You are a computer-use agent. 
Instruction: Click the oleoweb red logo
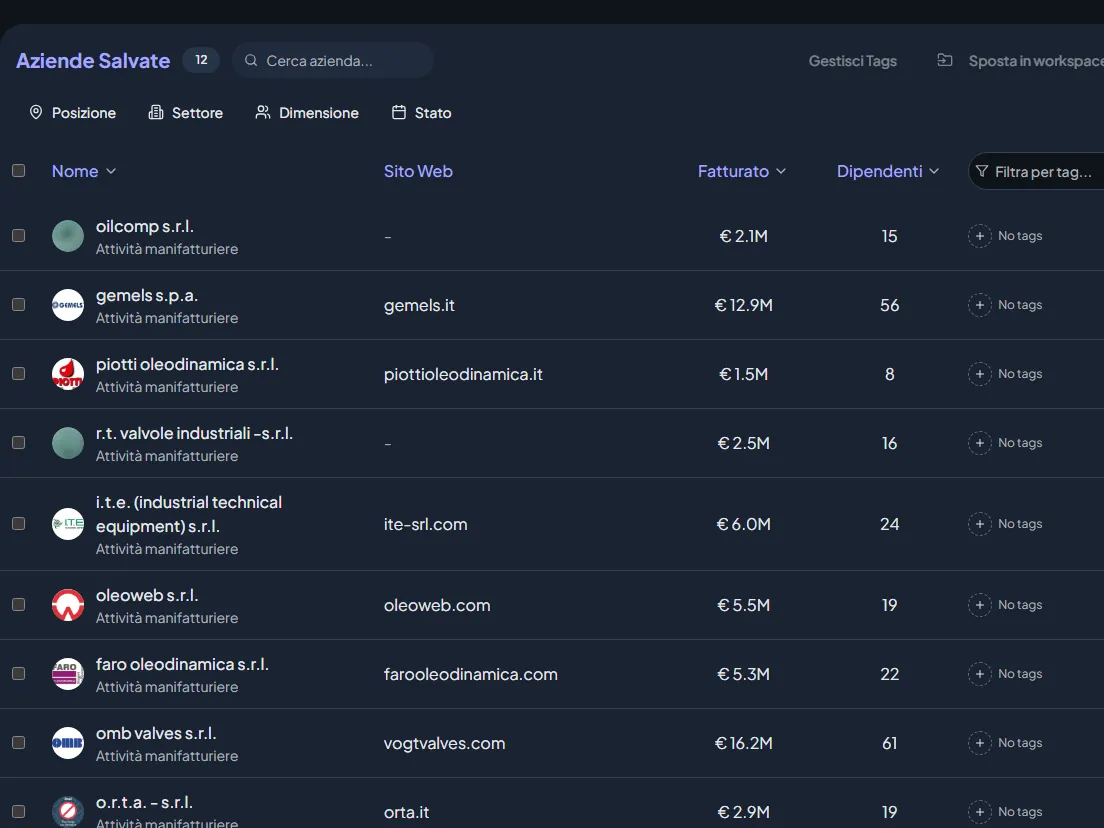[x=68, y=605]
